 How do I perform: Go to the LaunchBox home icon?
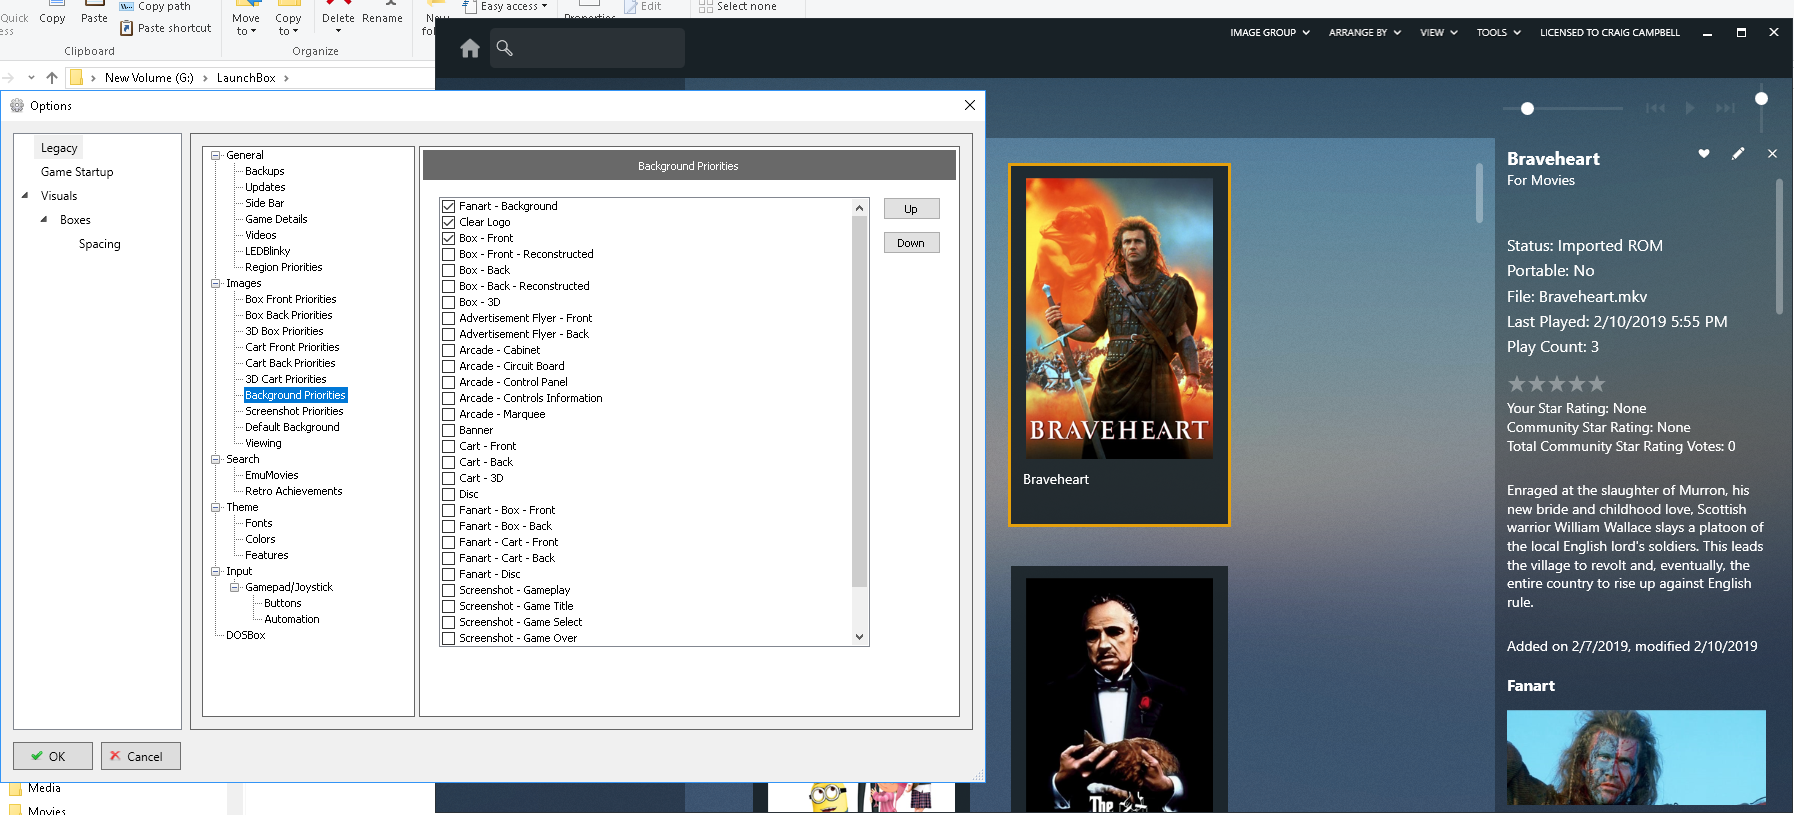click(470, 48)
